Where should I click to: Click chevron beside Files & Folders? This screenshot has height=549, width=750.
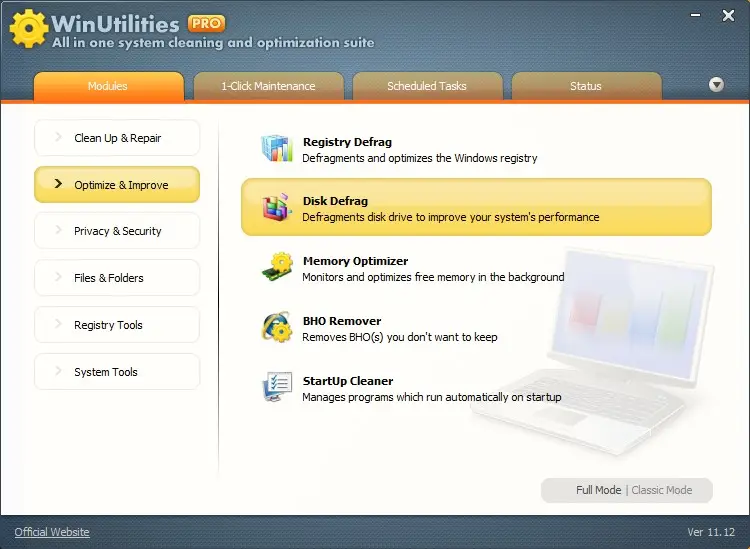coord(58,277)
